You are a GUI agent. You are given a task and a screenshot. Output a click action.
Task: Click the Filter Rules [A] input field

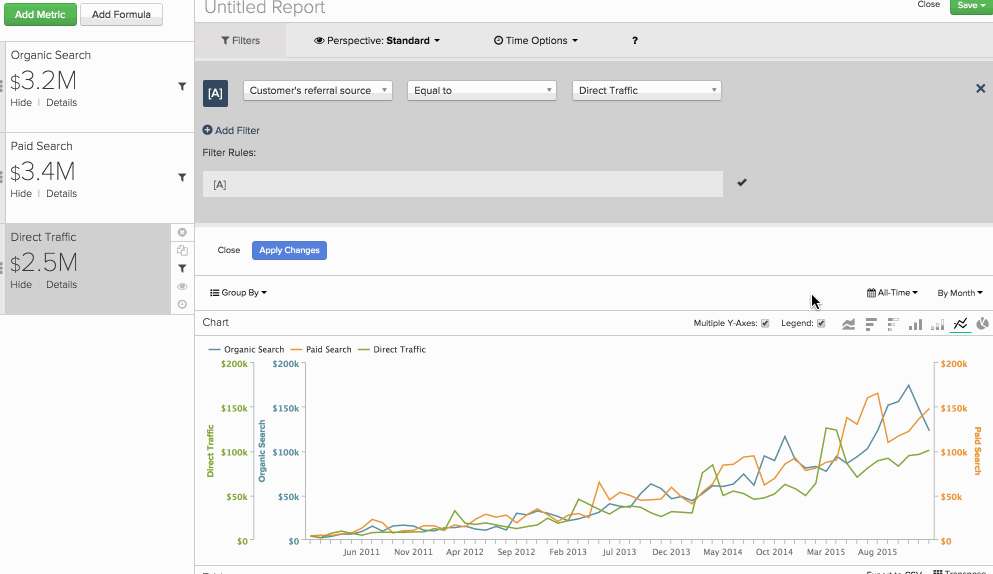[x=462, y=184]
